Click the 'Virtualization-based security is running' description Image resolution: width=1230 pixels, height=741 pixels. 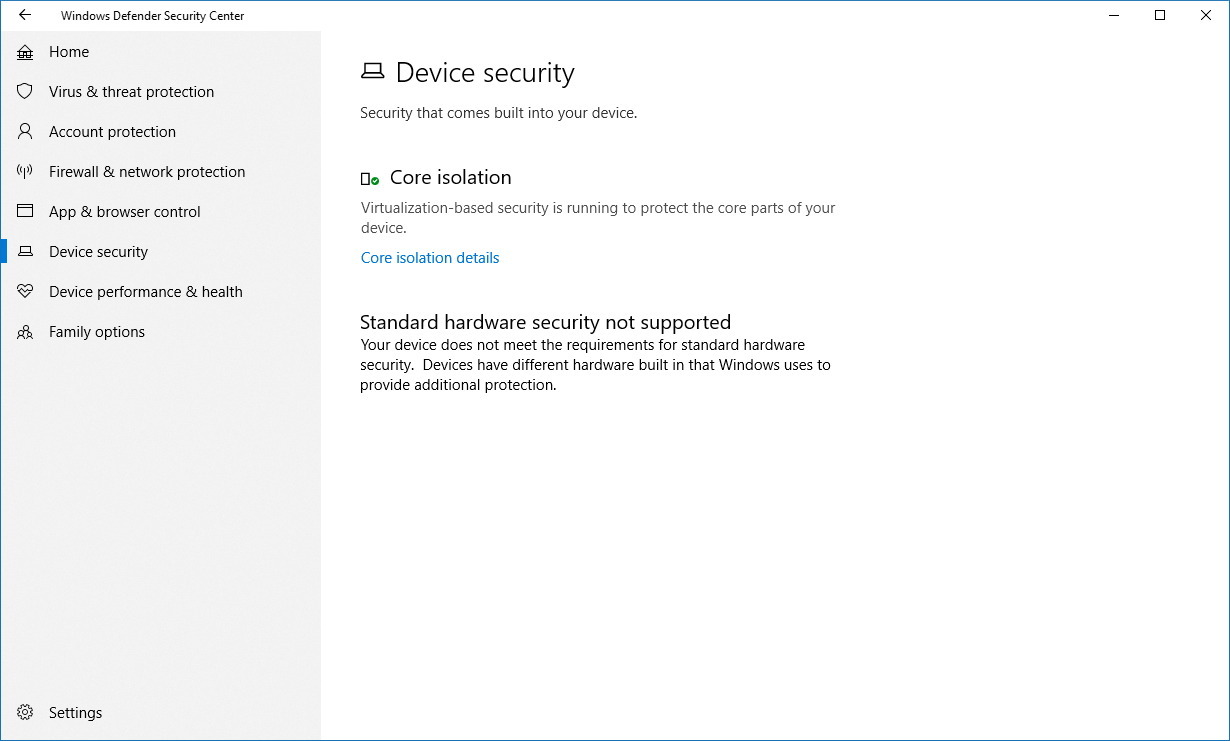tap(598, 218)
